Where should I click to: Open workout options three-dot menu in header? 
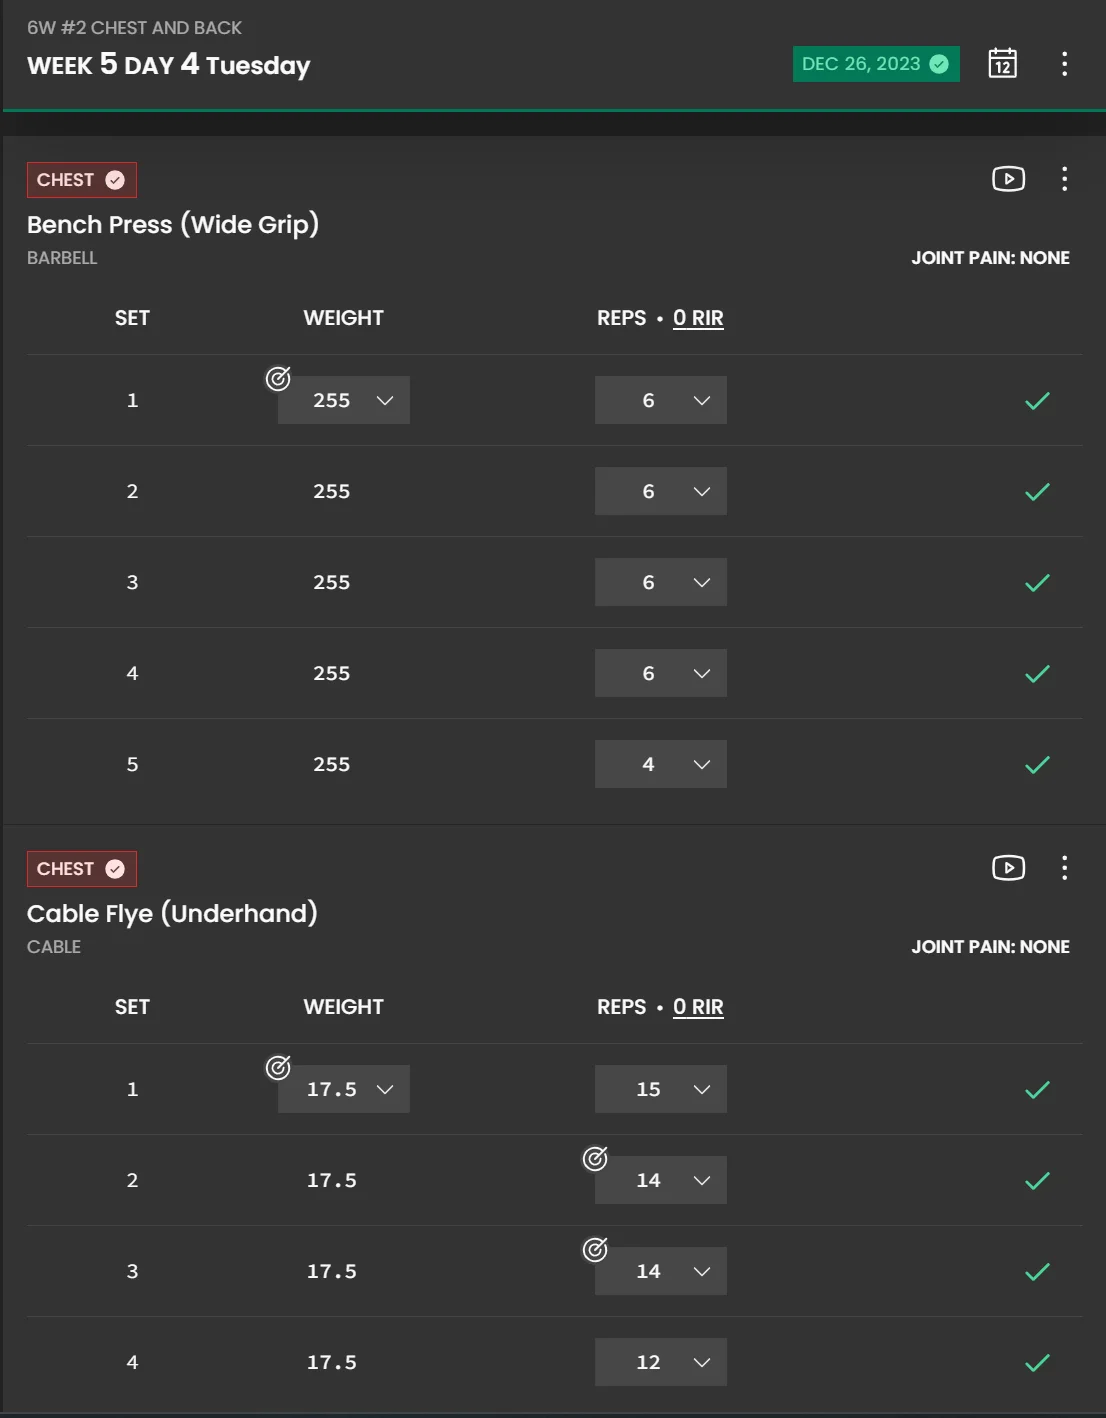point(1064,64)
